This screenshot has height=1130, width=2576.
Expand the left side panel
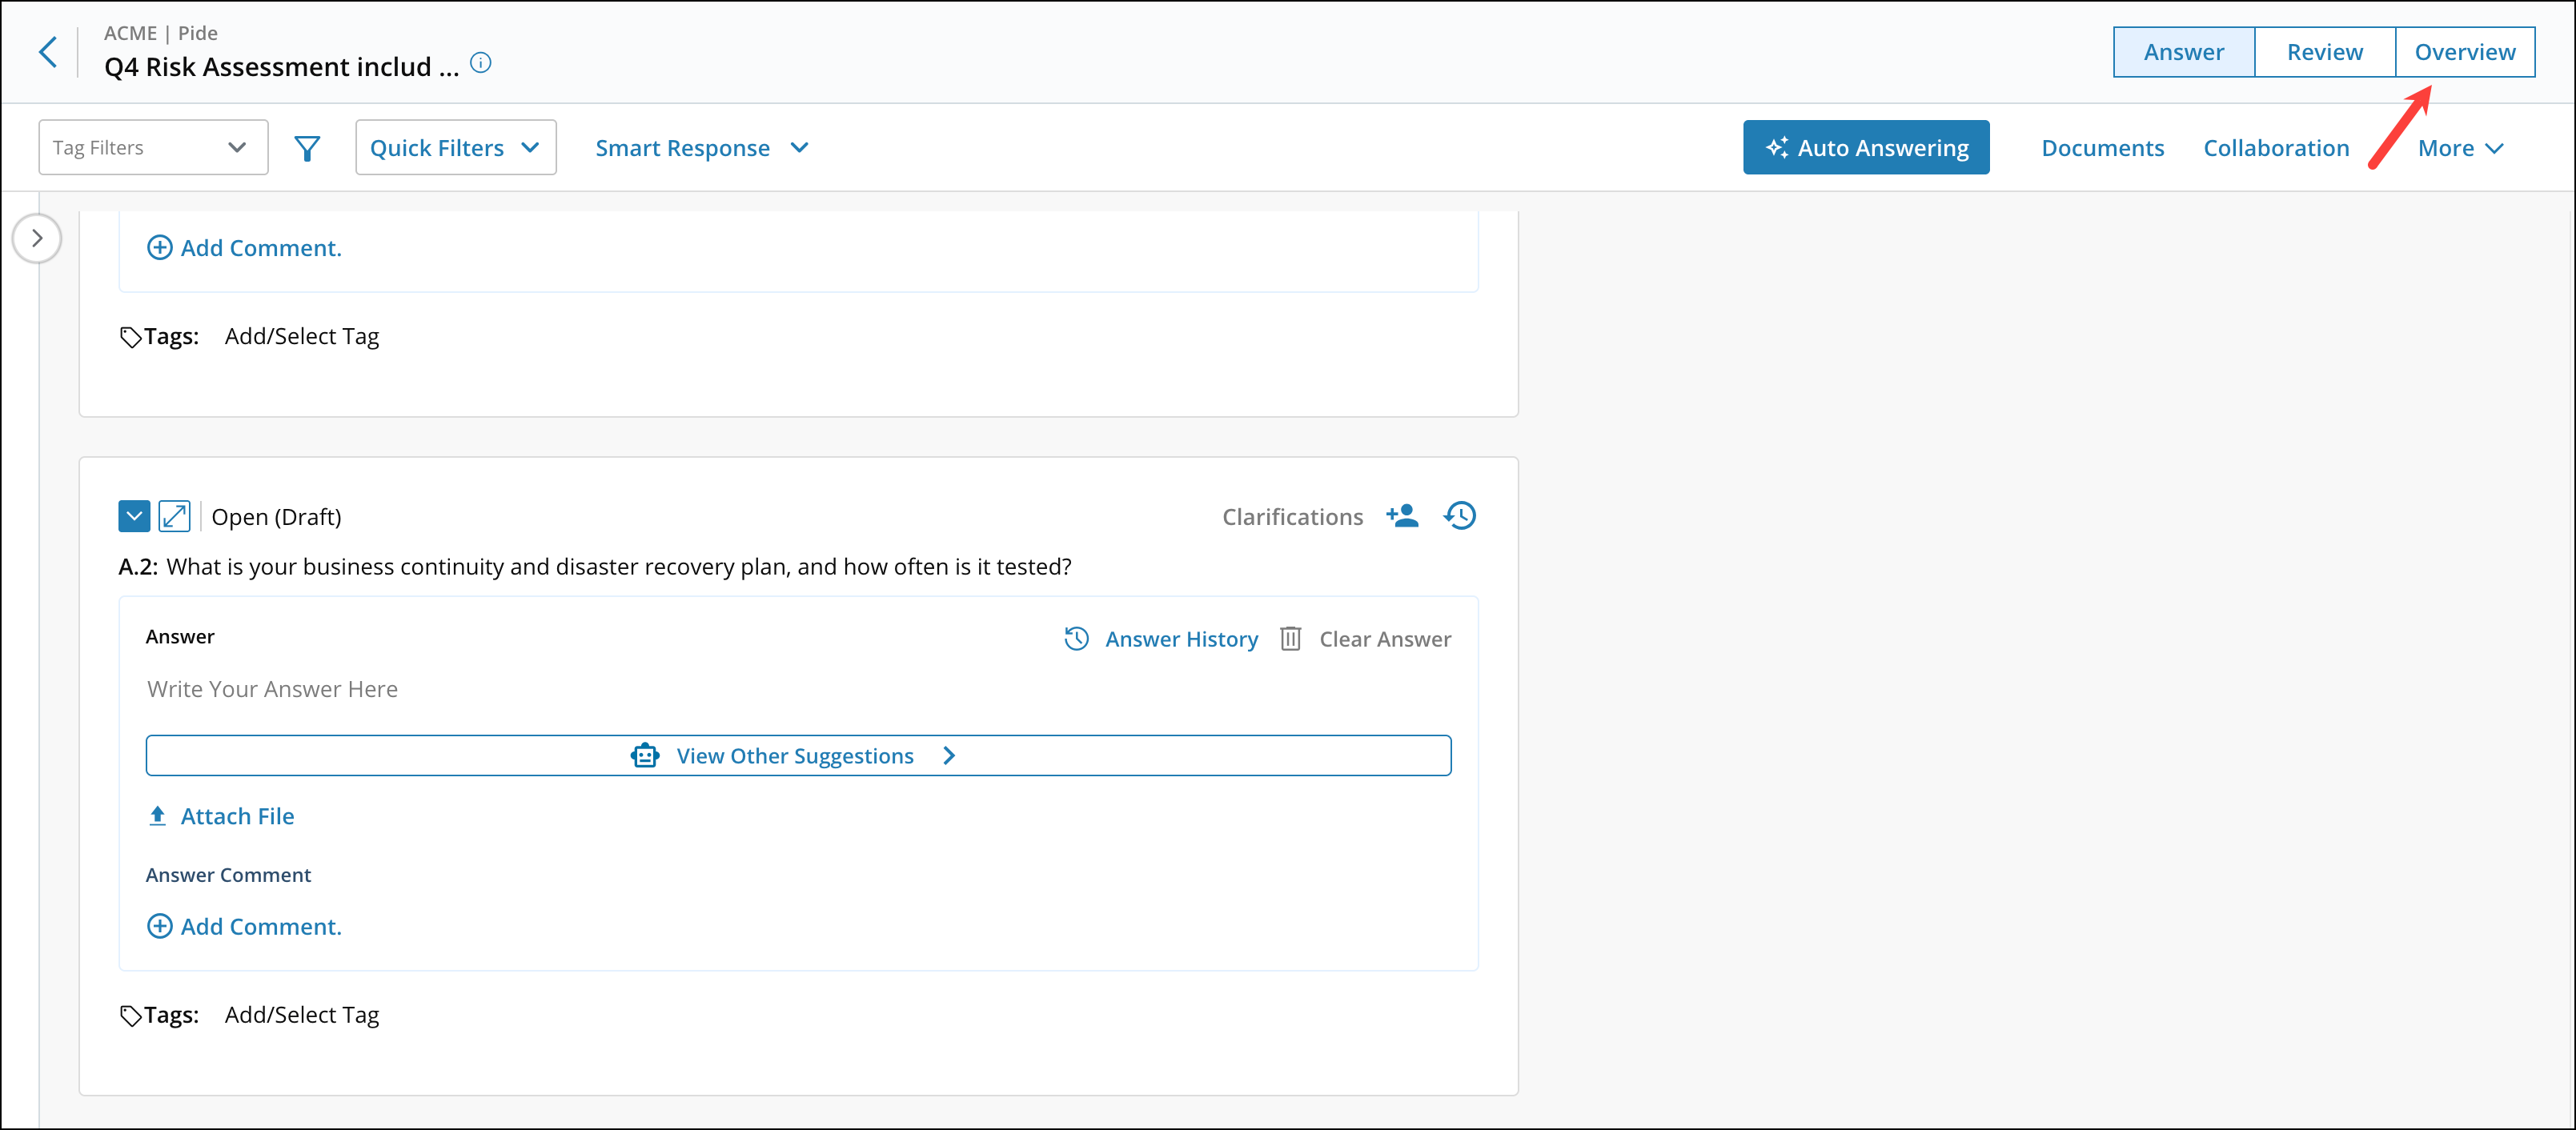pyautogui.click(x=37, y=238)
